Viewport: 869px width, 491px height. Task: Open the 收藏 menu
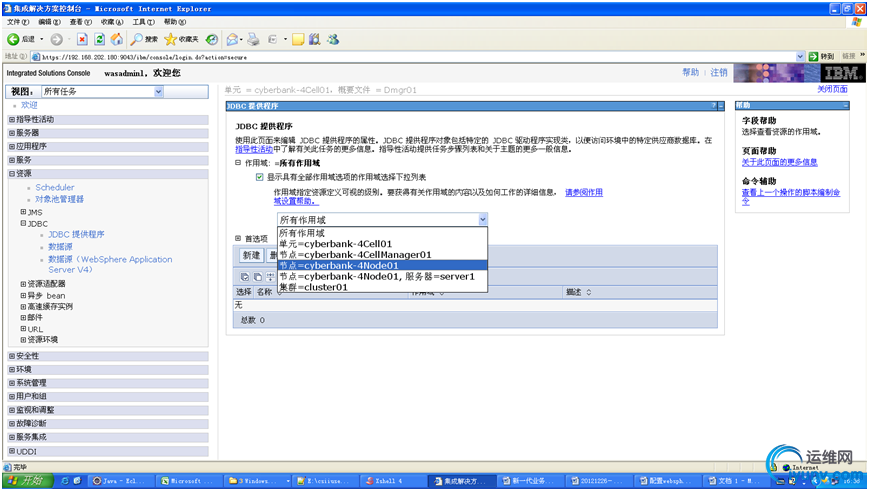tap(112, 22)
